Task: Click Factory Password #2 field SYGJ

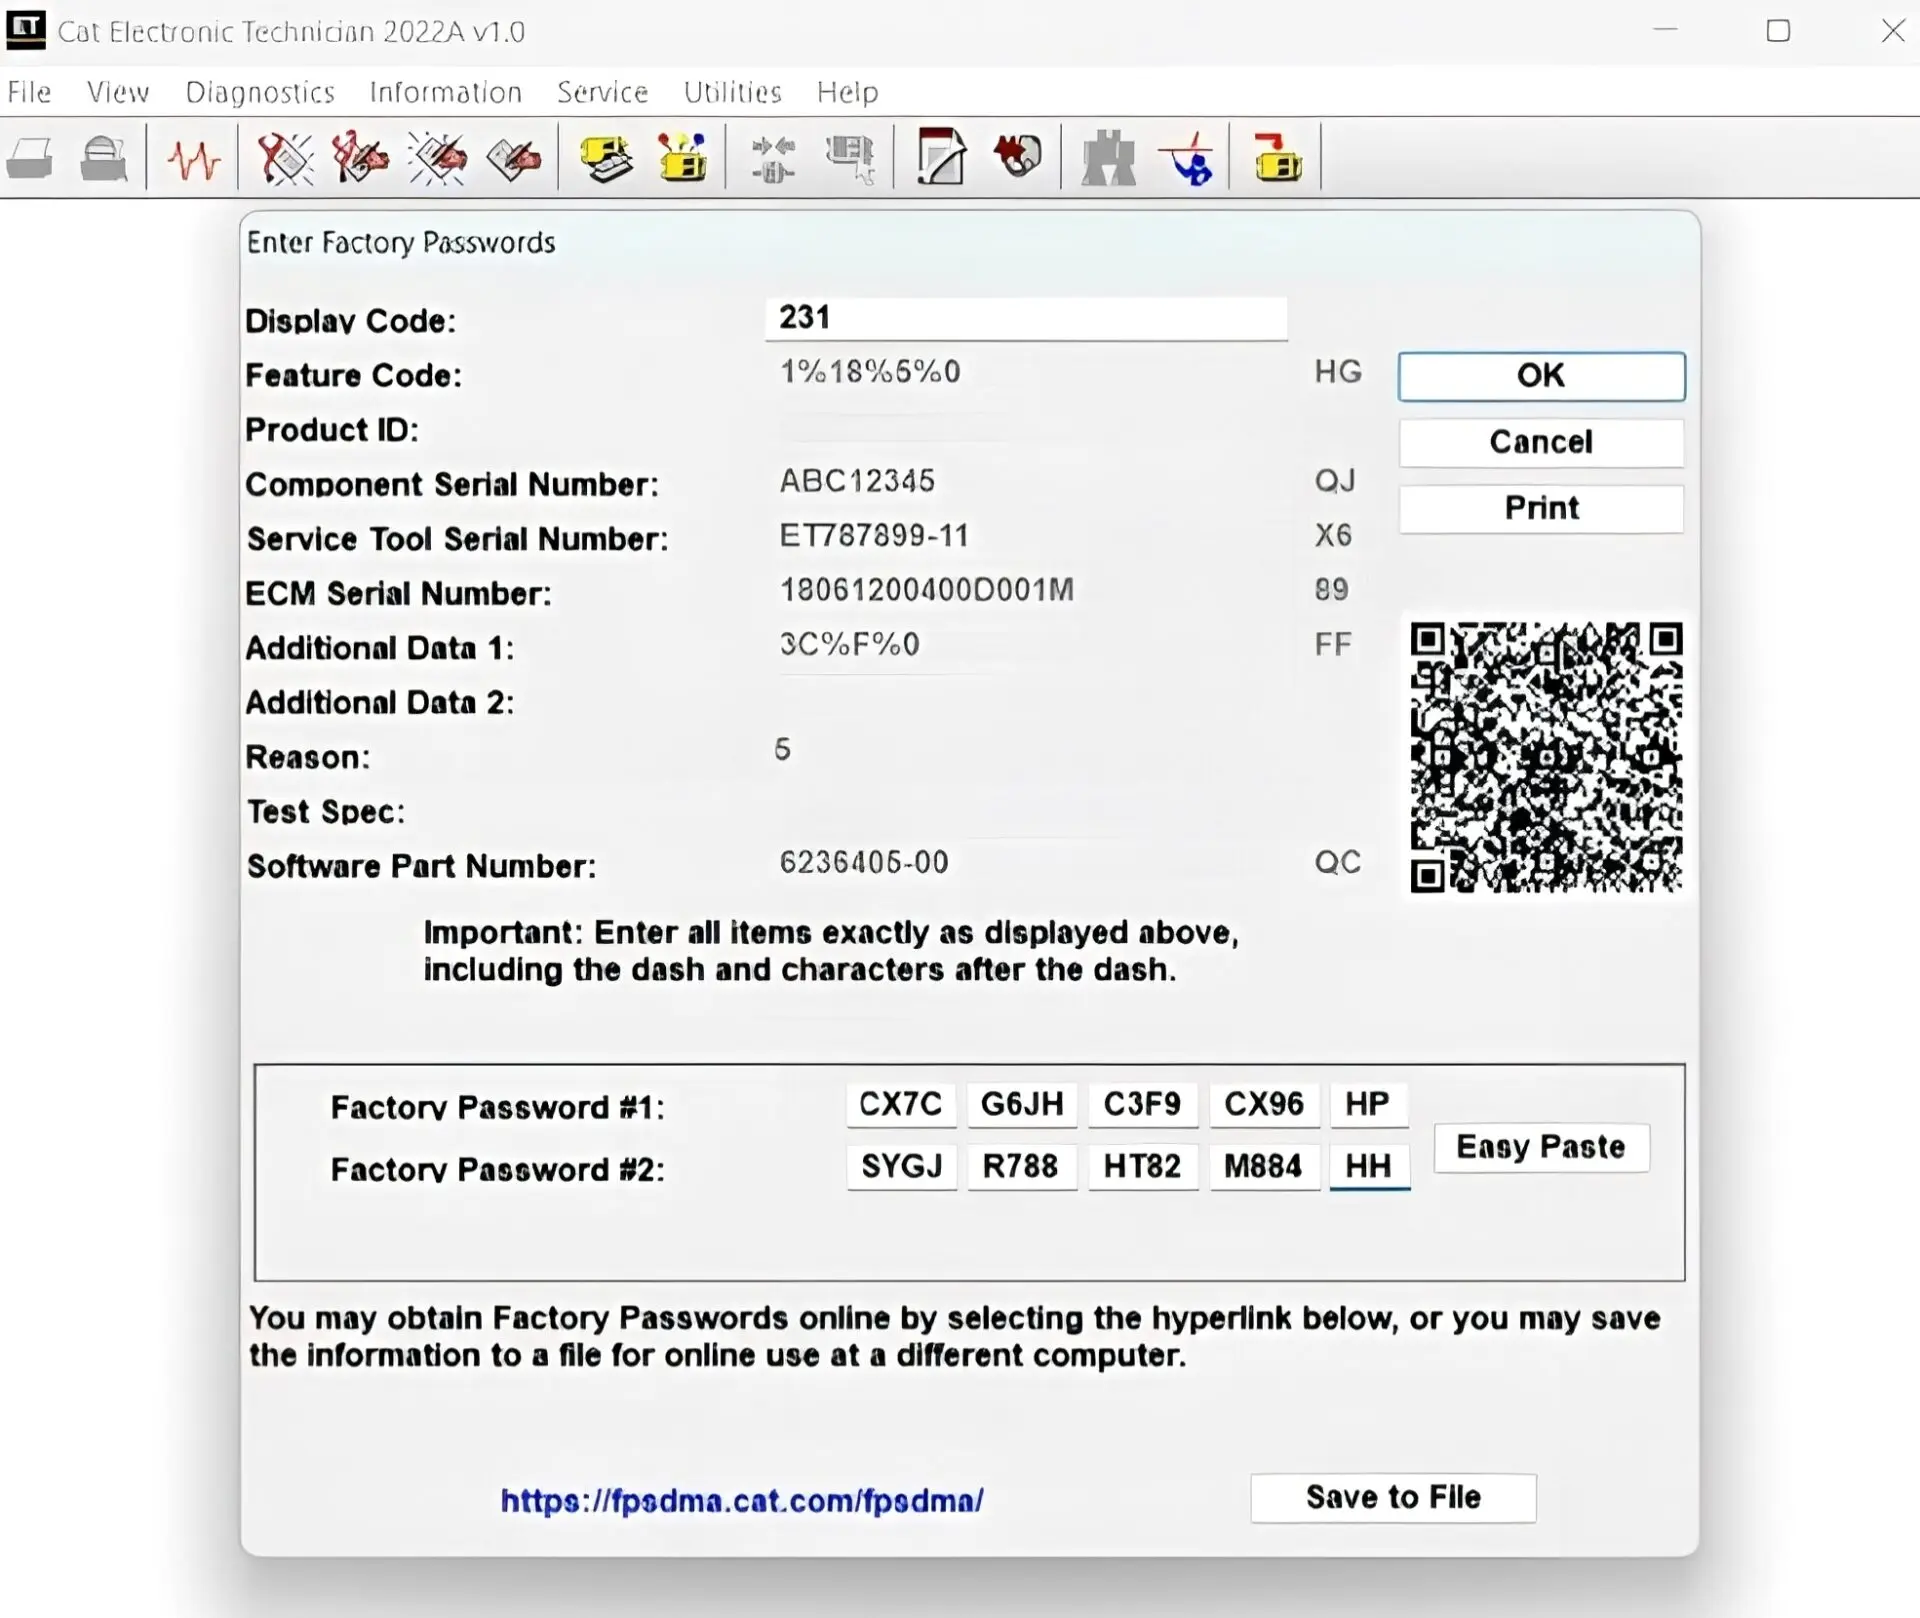Action: click(901, 1166)
